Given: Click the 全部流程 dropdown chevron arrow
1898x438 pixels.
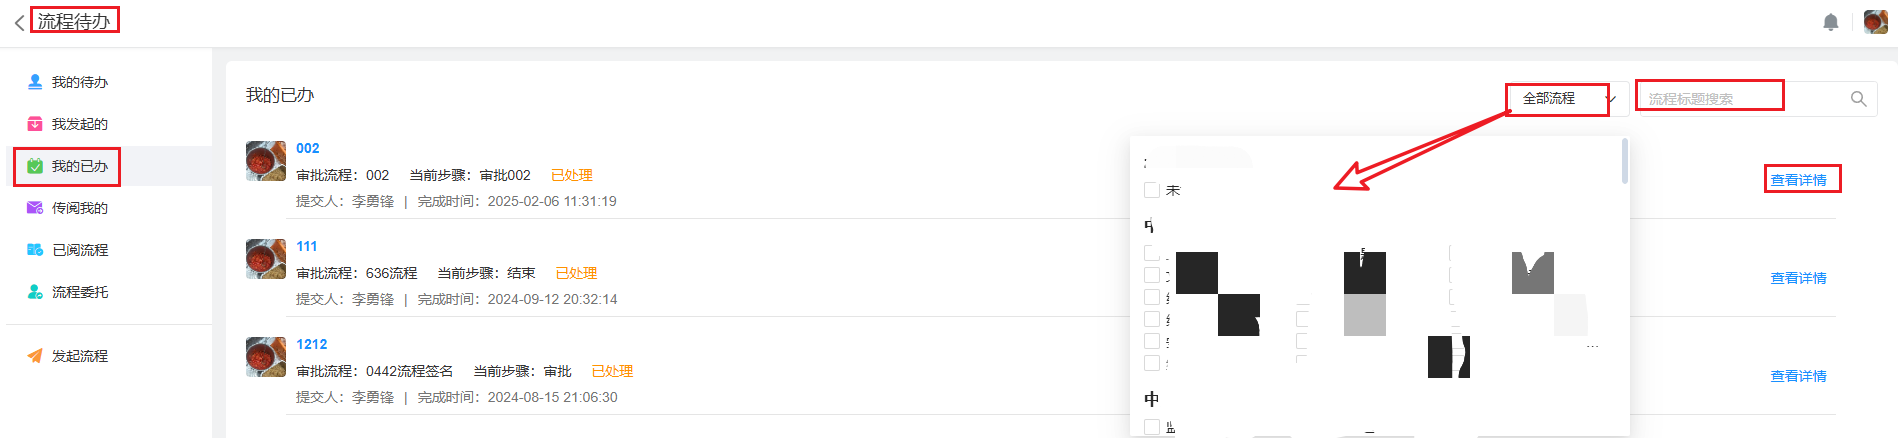Looking at the screenshot, I should coord(1611,99).
